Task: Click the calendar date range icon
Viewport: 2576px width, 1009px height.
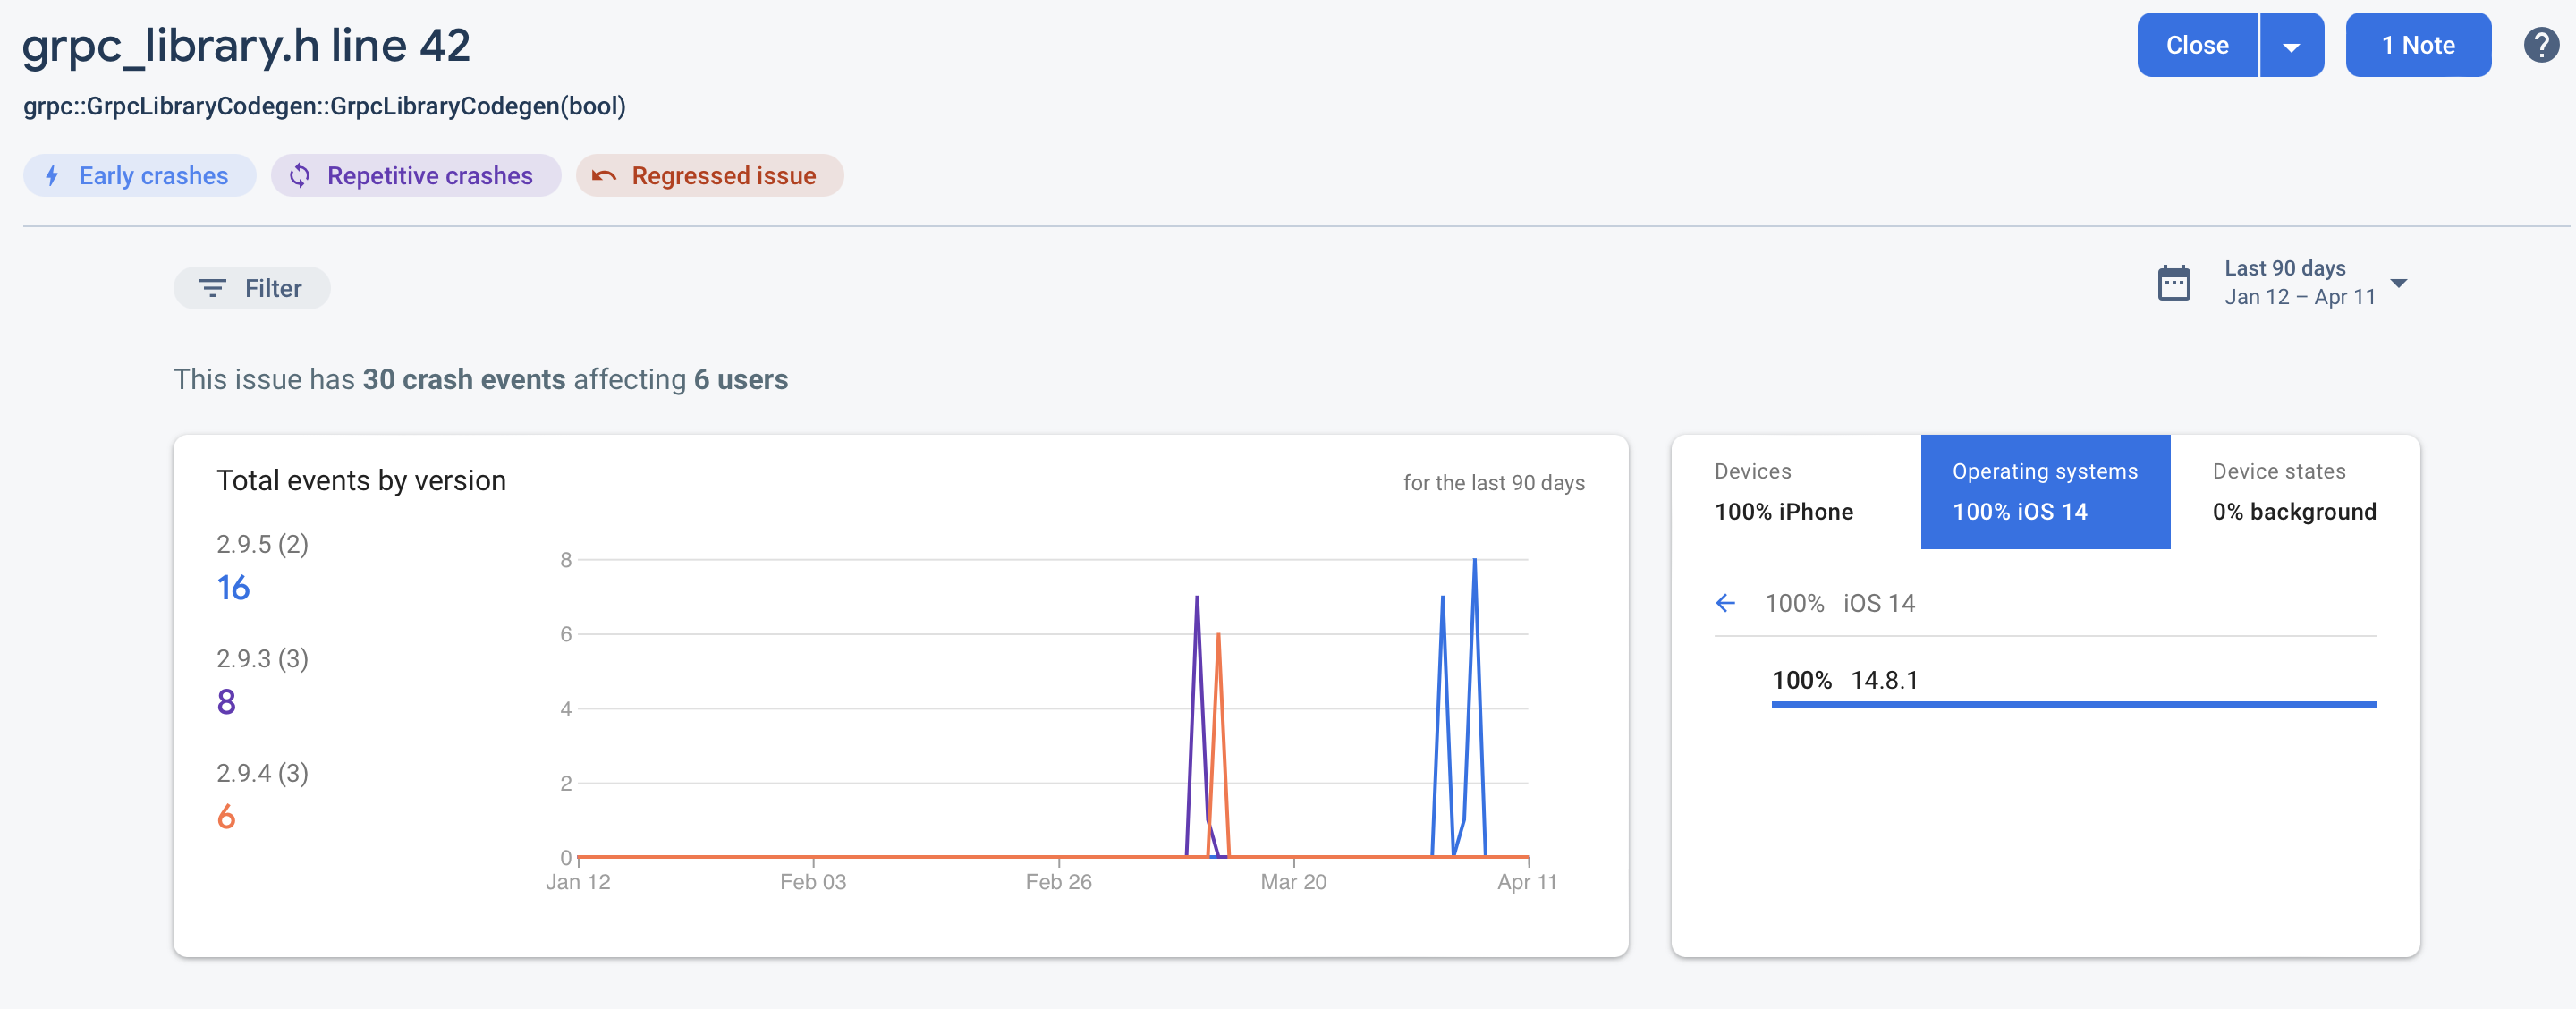Action: click(x=2174, y=283)
